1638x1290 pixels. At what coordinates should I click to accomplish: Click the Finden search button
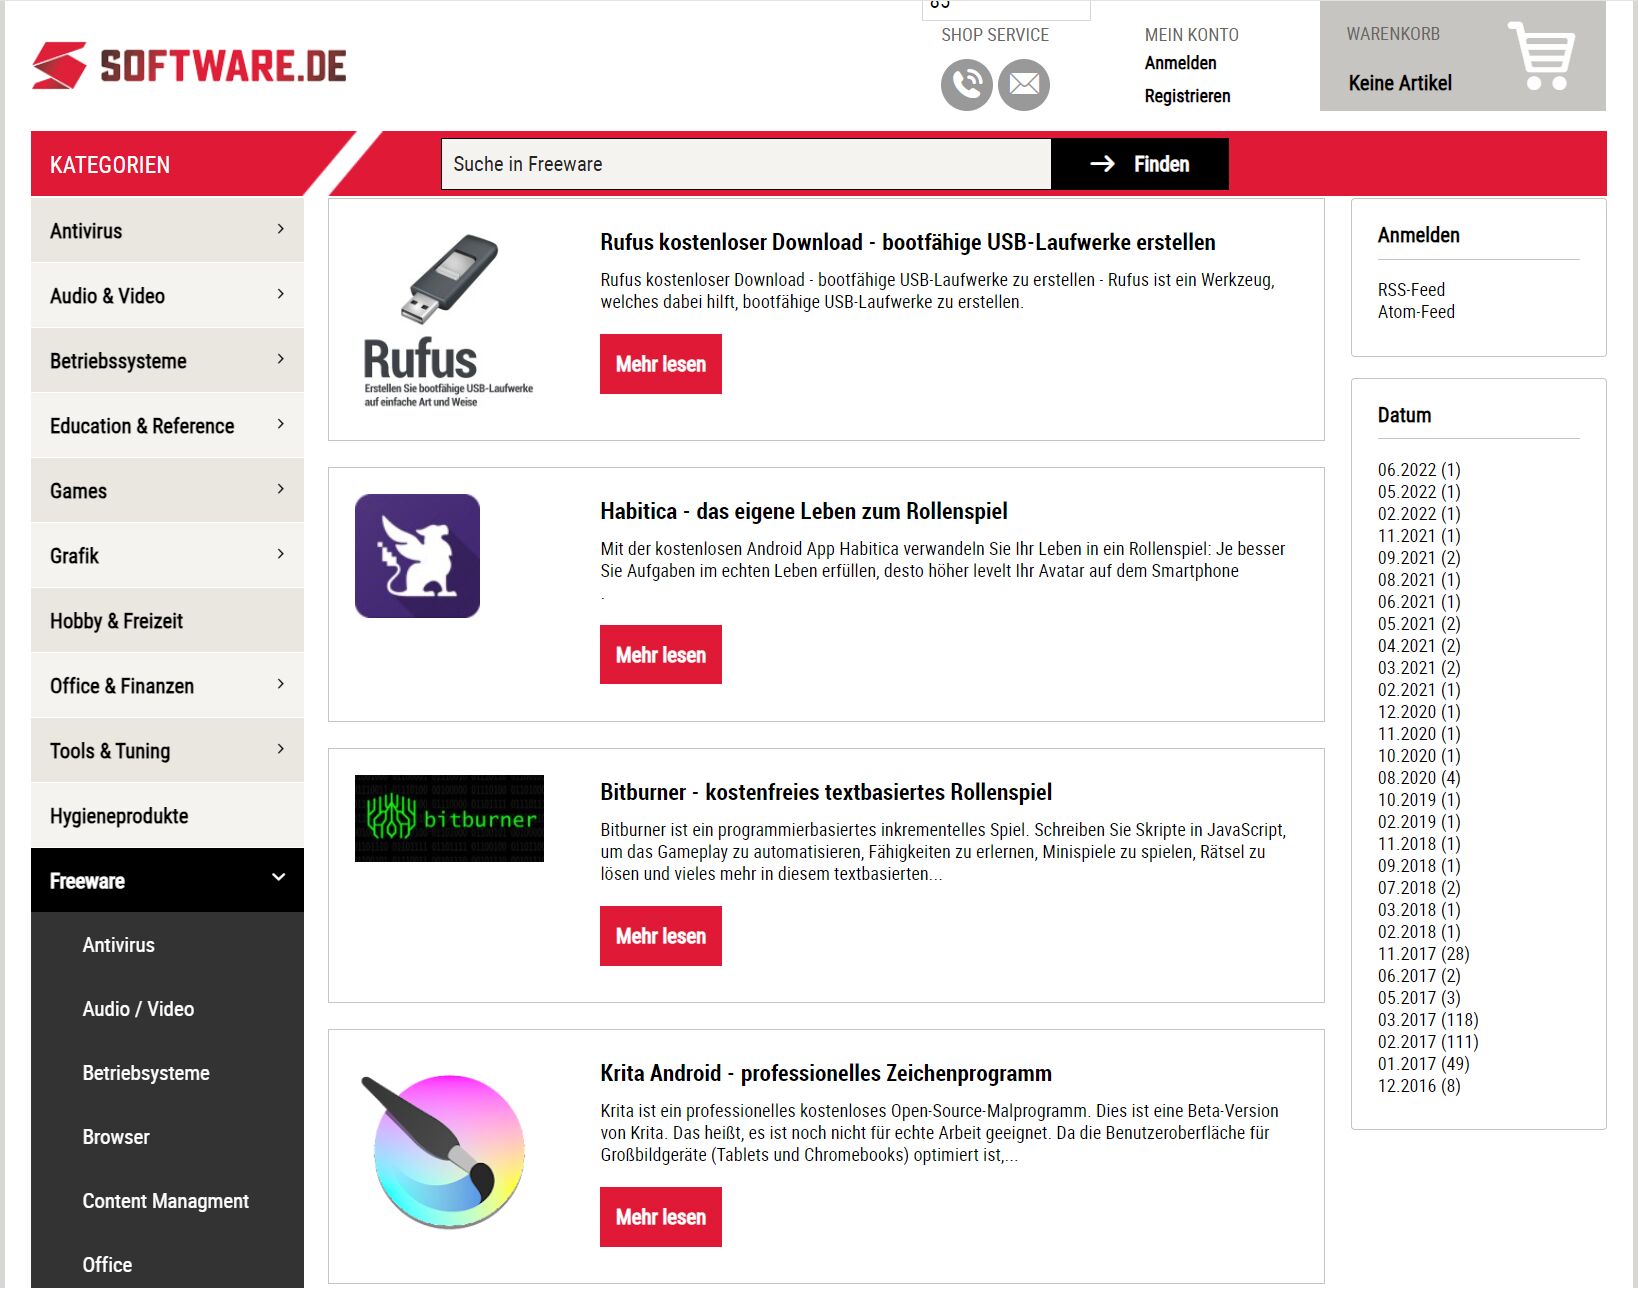tap(1140, 164)
